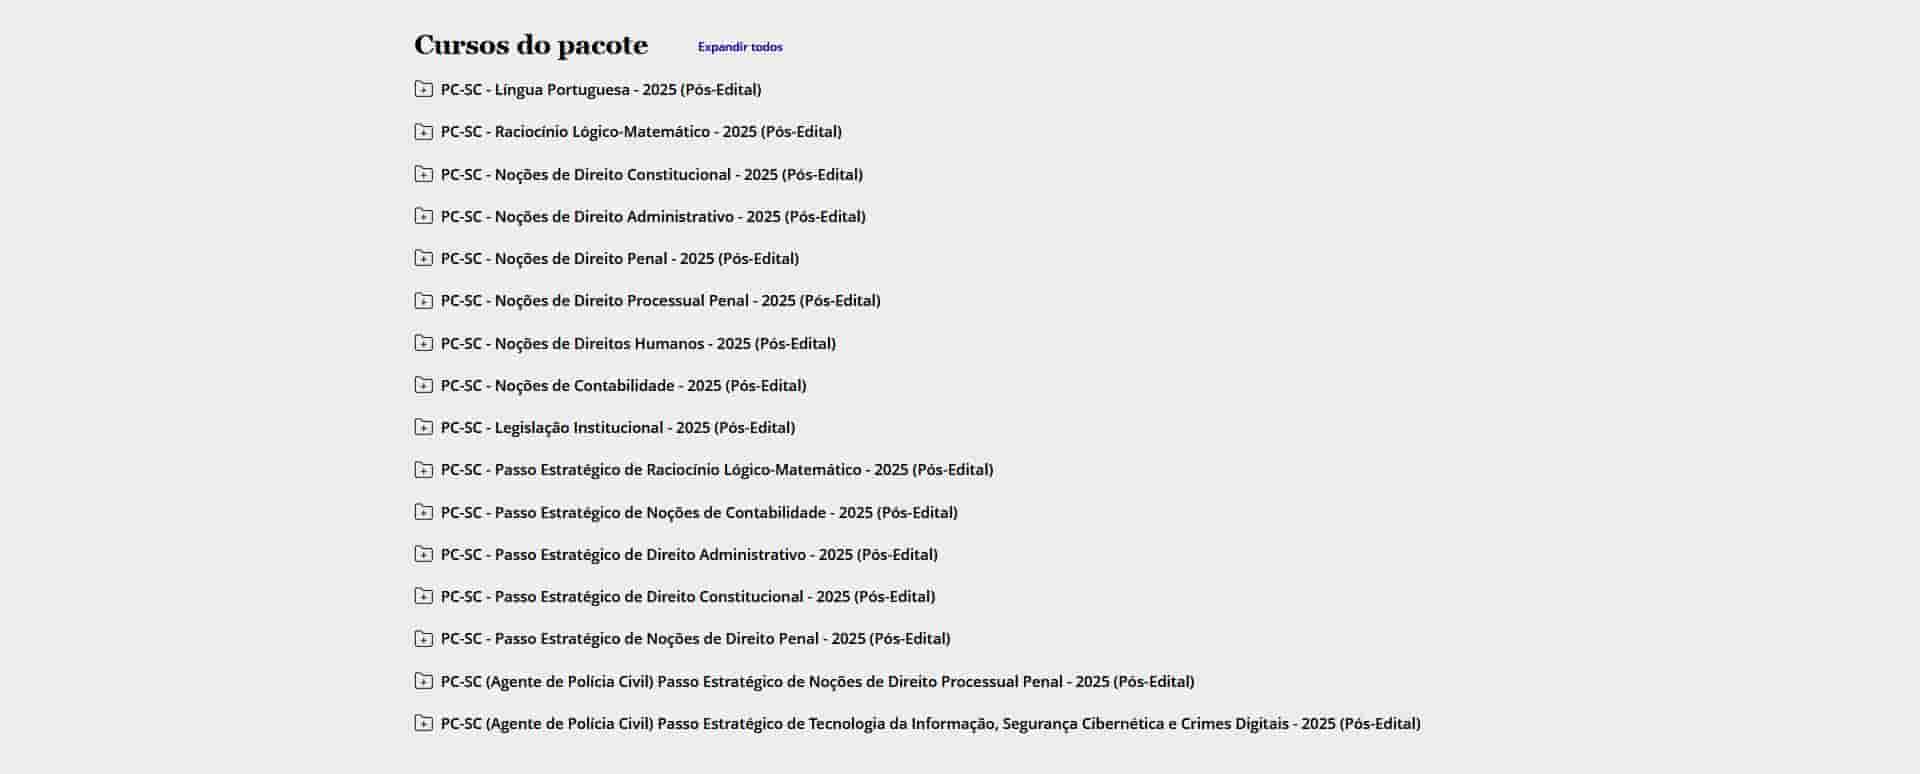Expand the Legislação Institucional course title
1920x774 pixels.
[617, 428]
